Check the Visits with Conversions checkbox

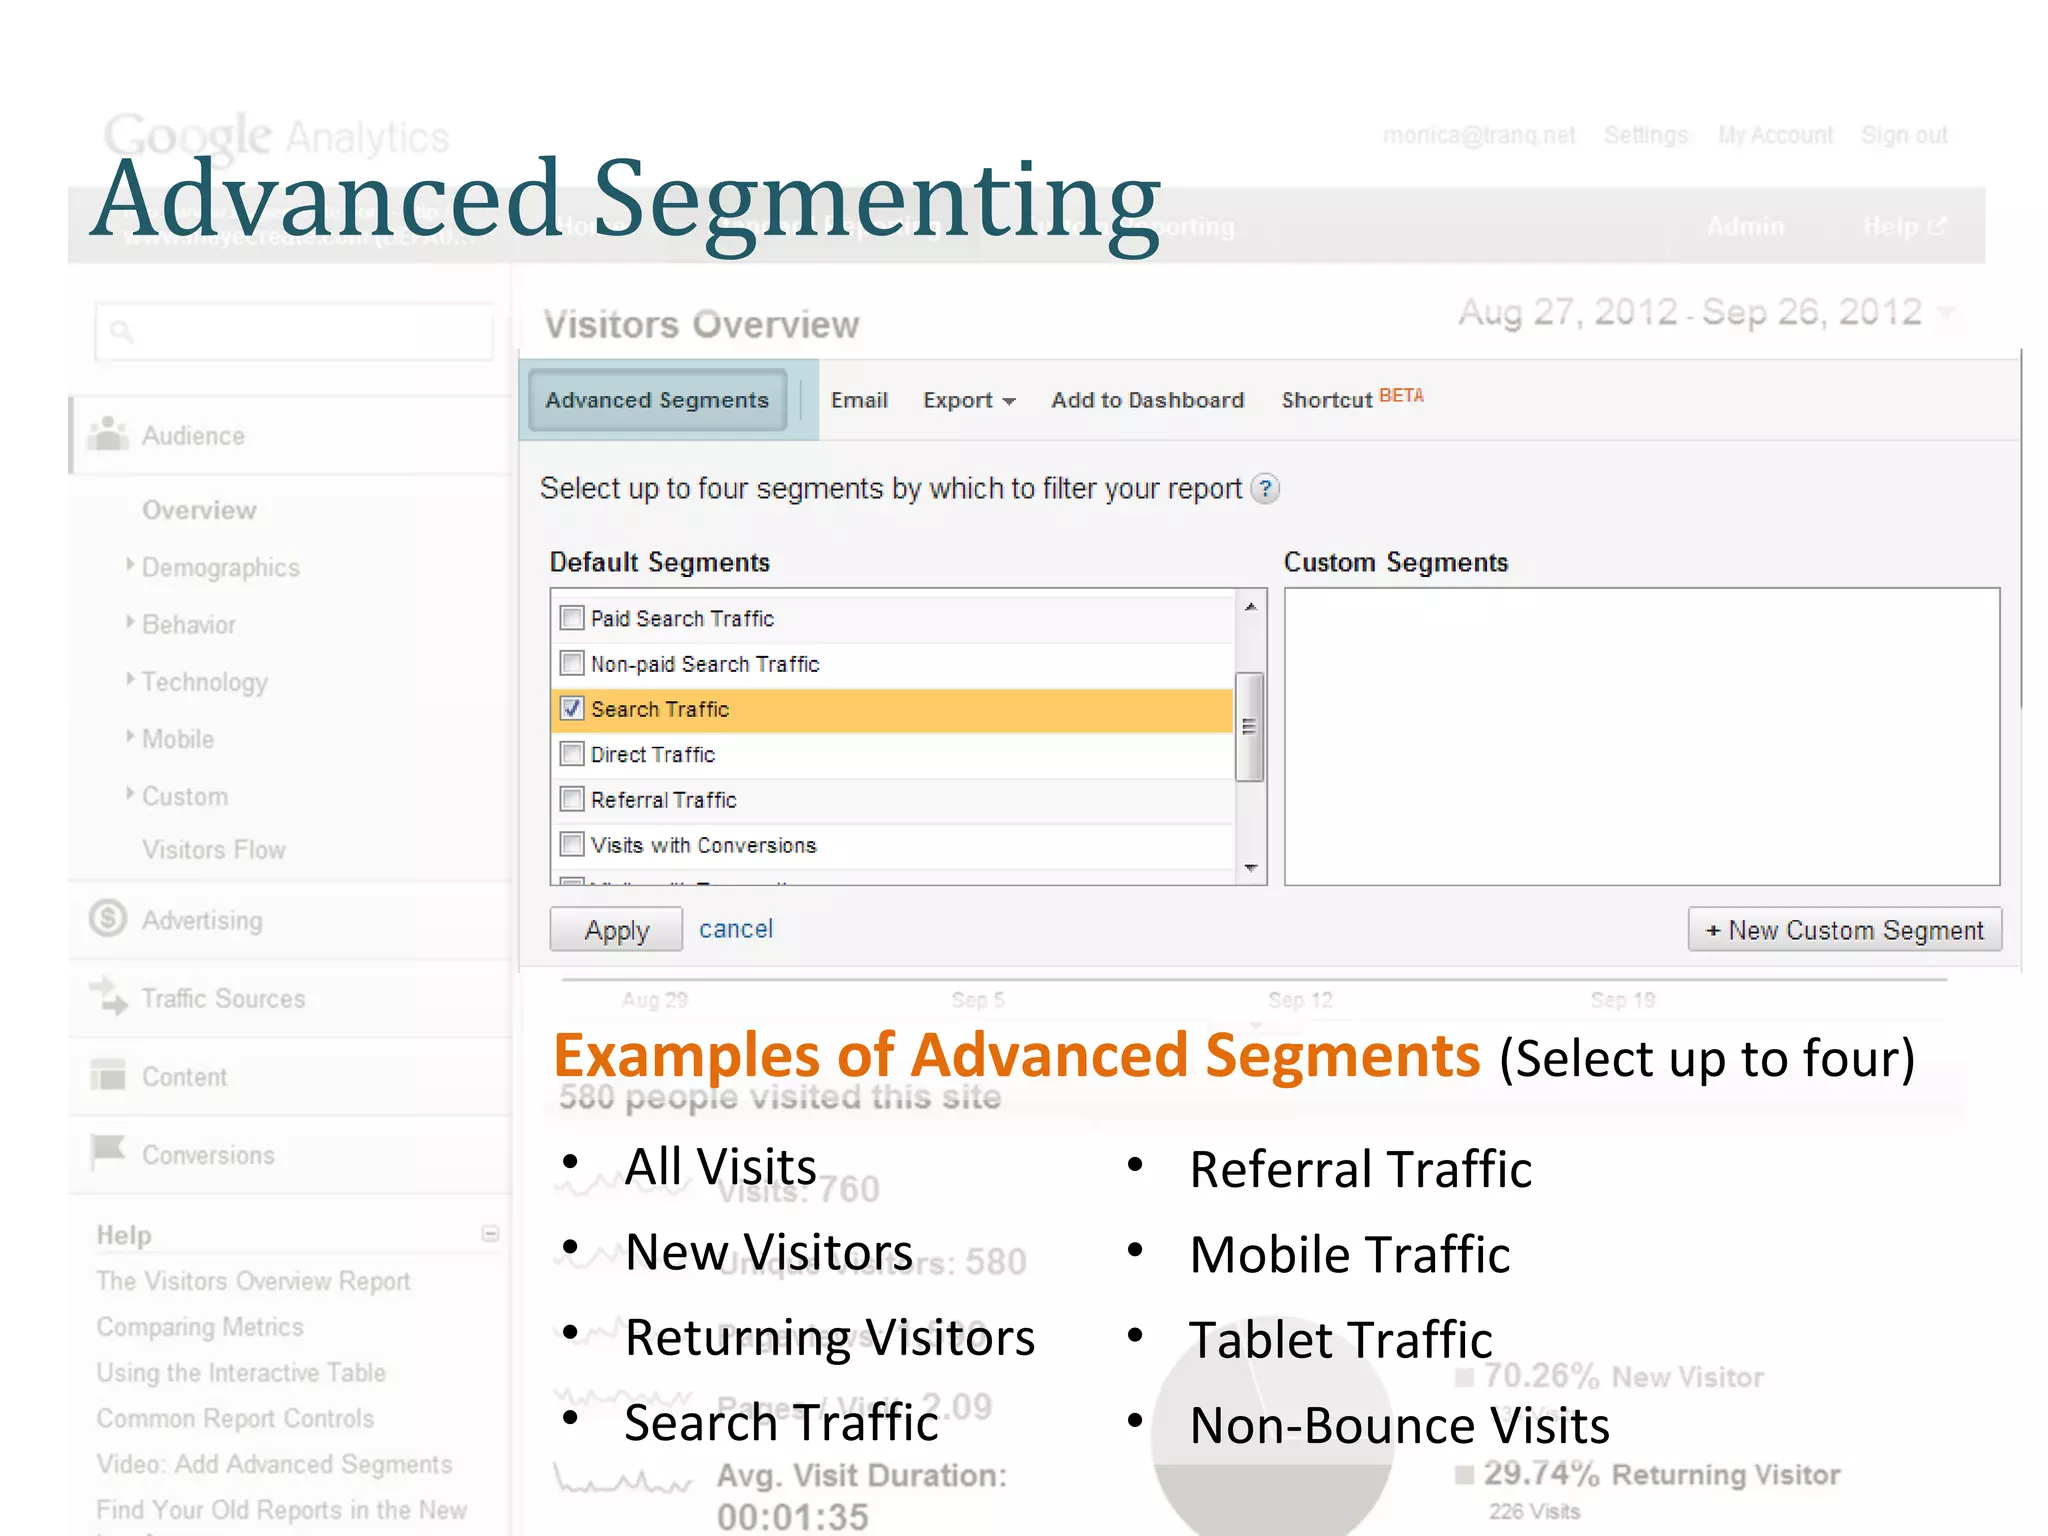point(572,844)
